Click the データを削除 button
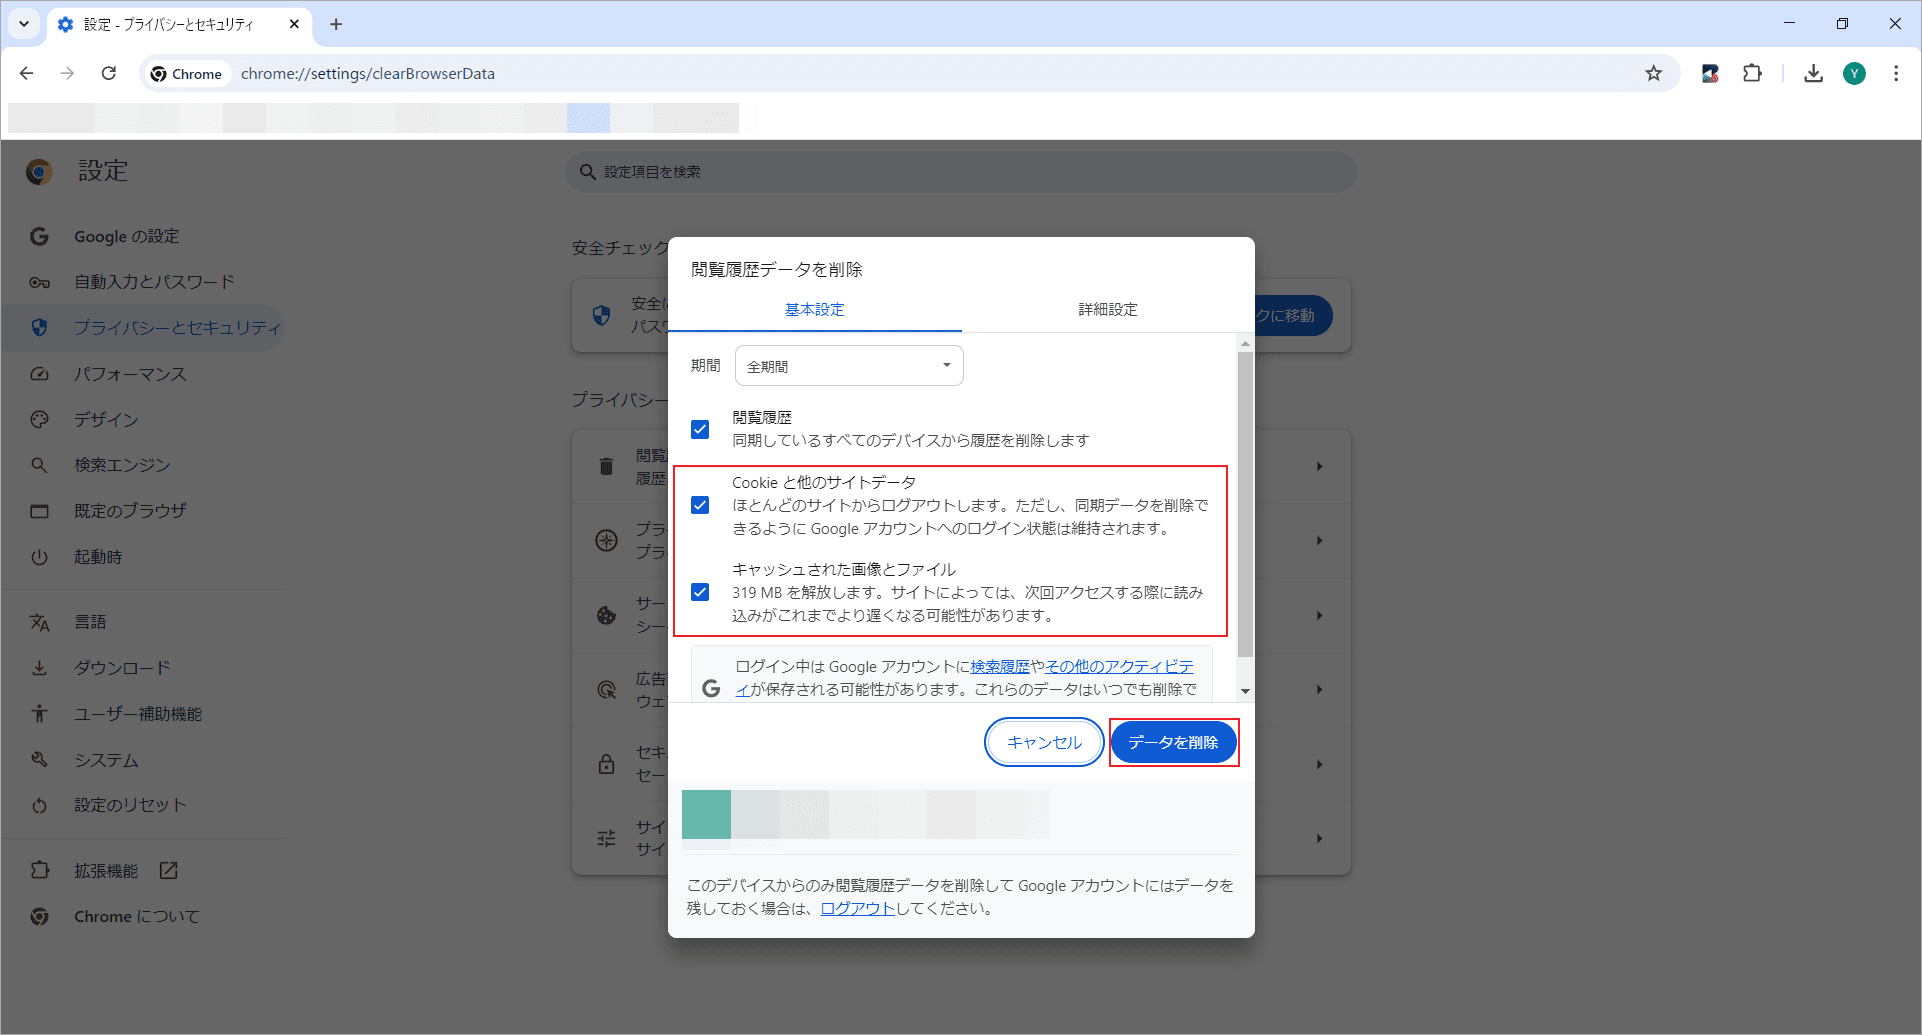This screenshot has width=1922, height=1035. coord(1173,742)
